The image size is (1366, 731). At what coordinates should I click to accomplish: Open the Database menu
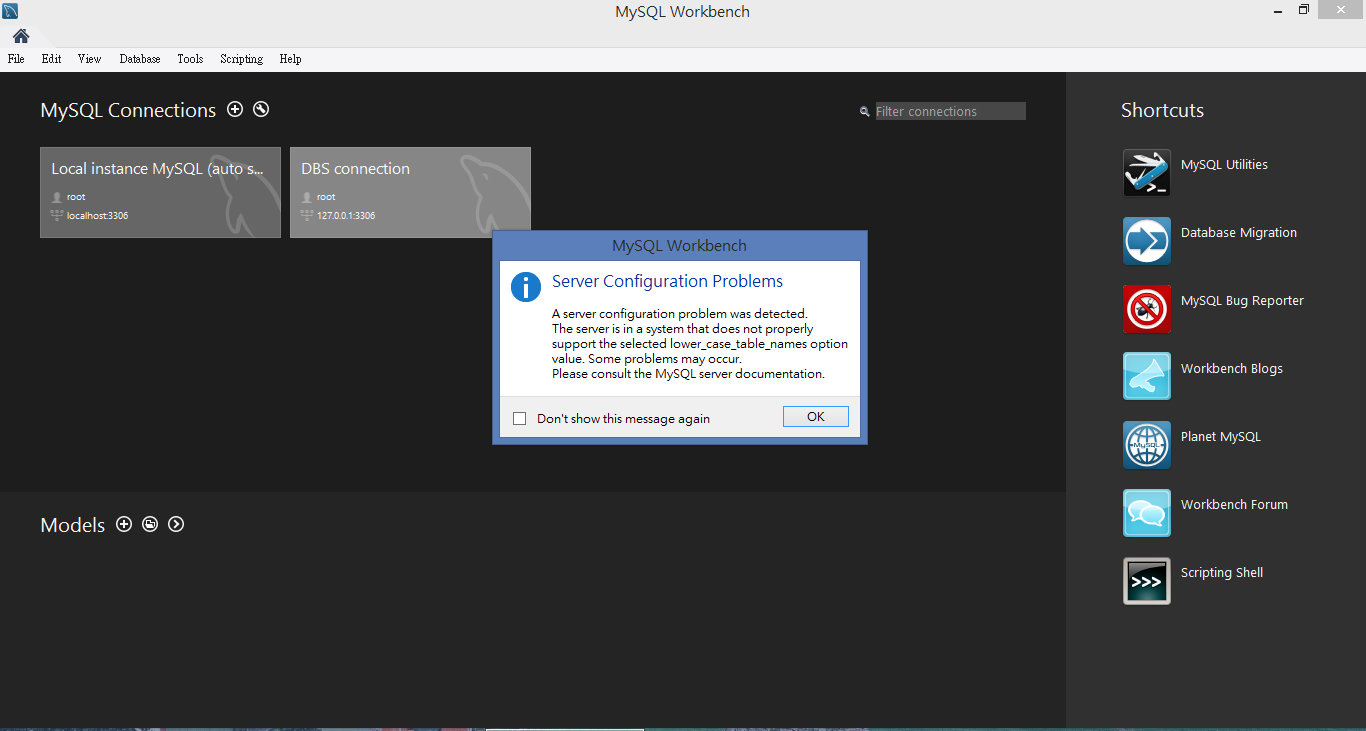tap(139, 59)
